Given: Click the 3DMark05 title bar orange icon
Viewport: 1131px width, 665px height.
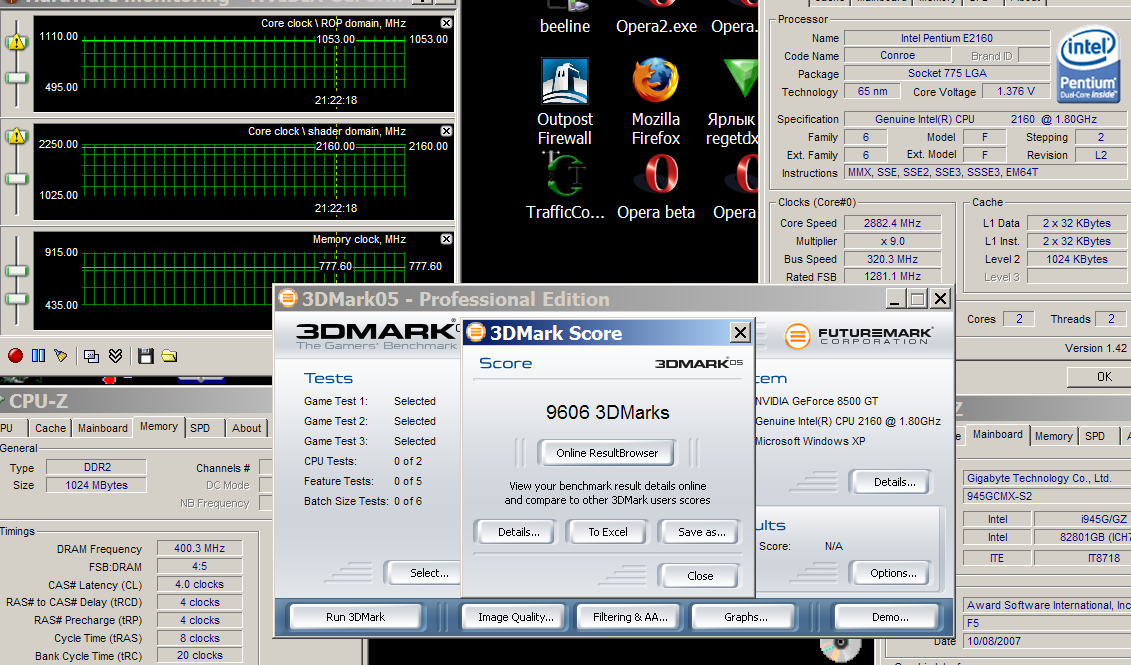Looking at the screenshot, I should pos(288,298).
